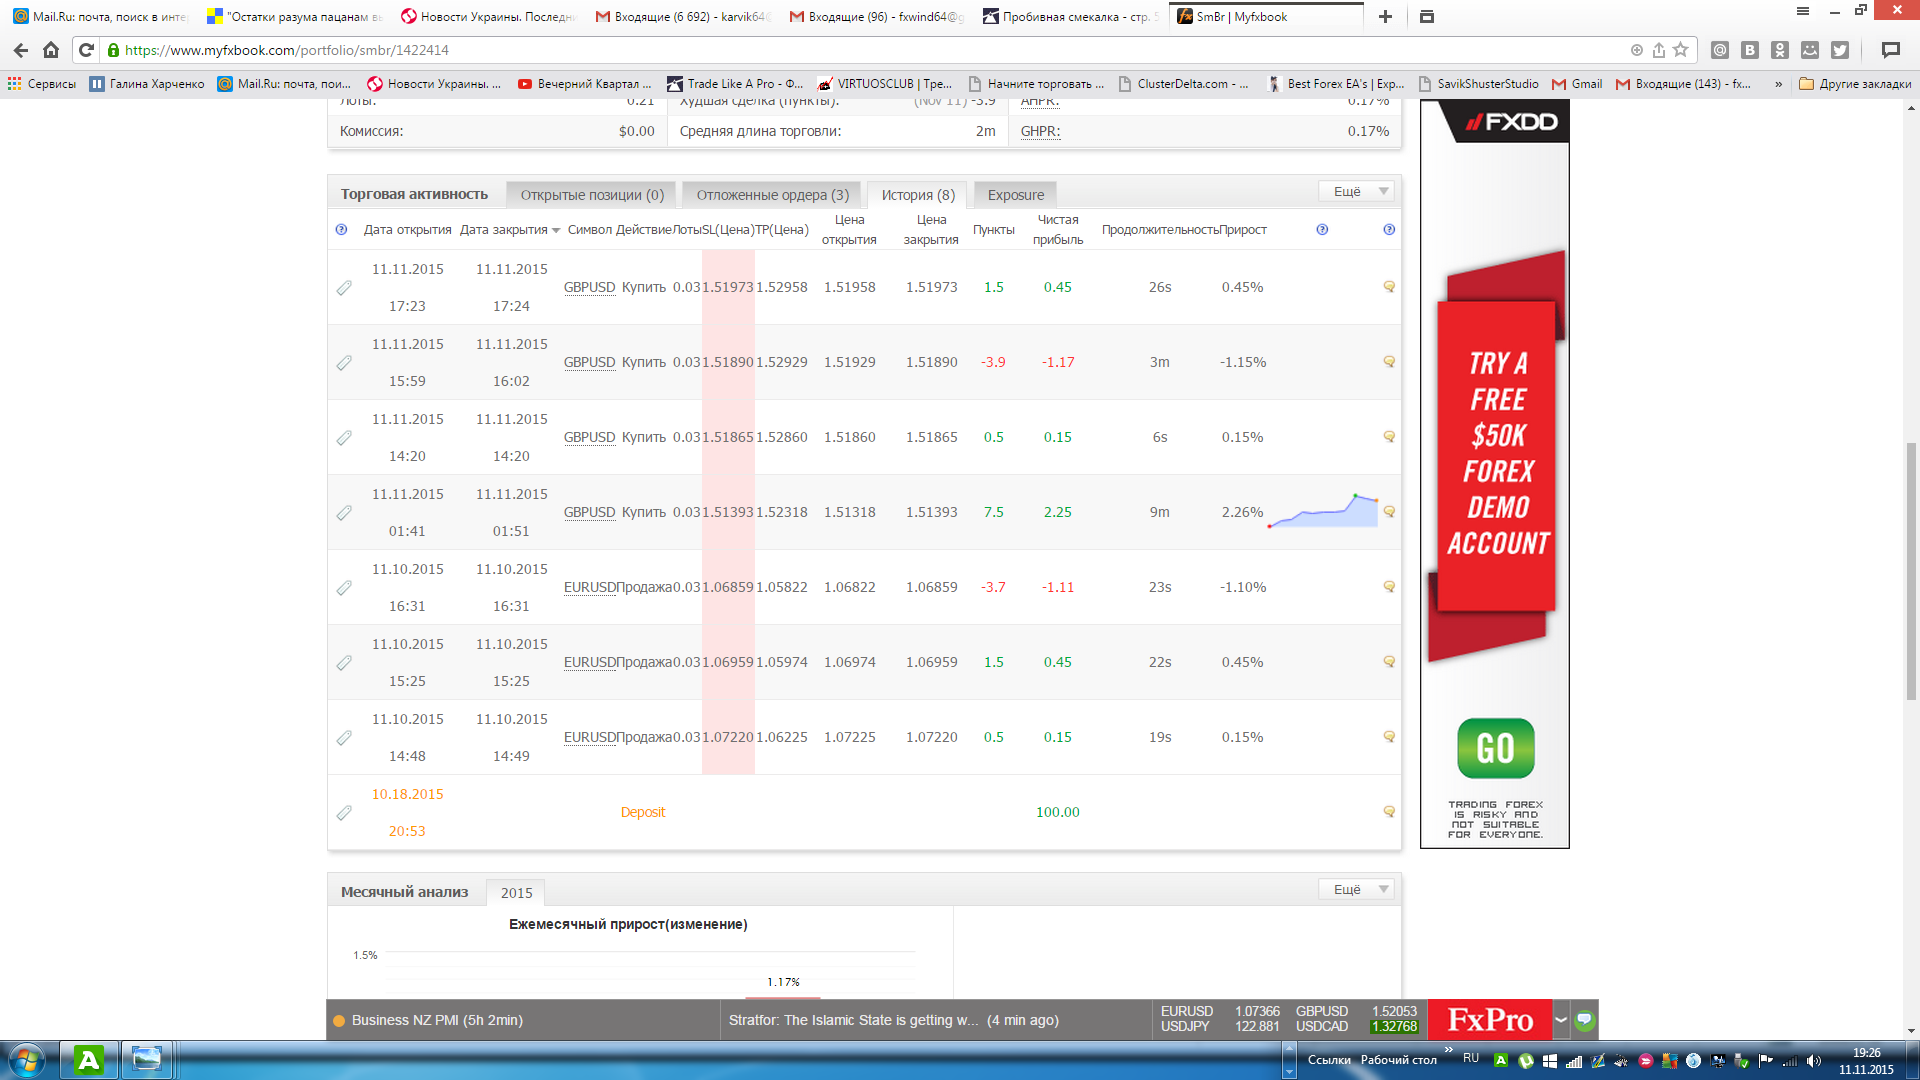Image resolution: width=1920 pixels, height=1080 pixels.
Task: Click attachment icon for 01:41 GBPUSD trade
Action: tap(344, 513)
